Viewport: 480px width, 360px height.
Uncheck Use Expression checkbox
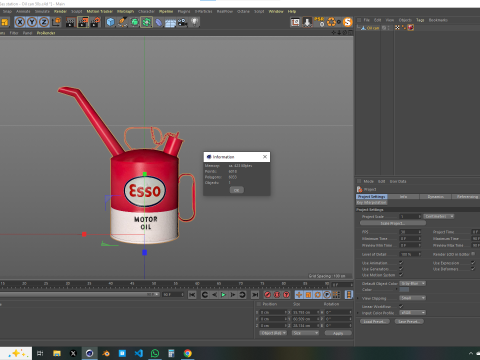[x=473, y=263]
